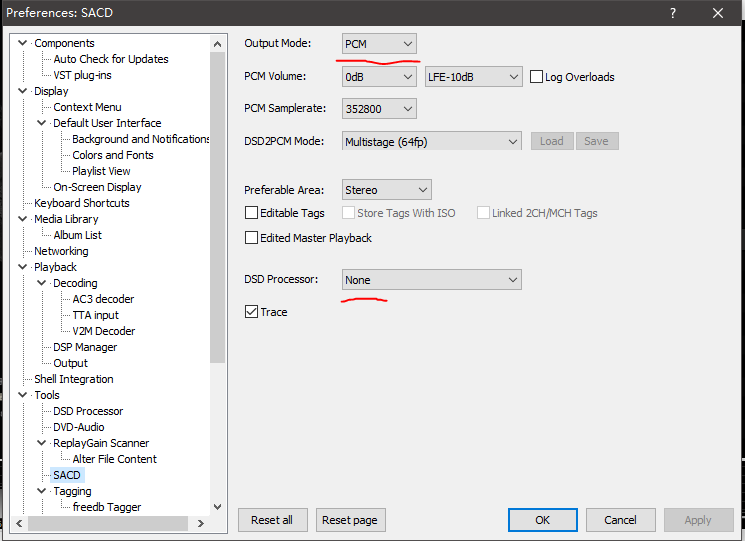Click the tree's horizontal scrollbar right arrow
Image resolution: width=745 pixels, height=541 pixels.
click(x=201, y=523)
